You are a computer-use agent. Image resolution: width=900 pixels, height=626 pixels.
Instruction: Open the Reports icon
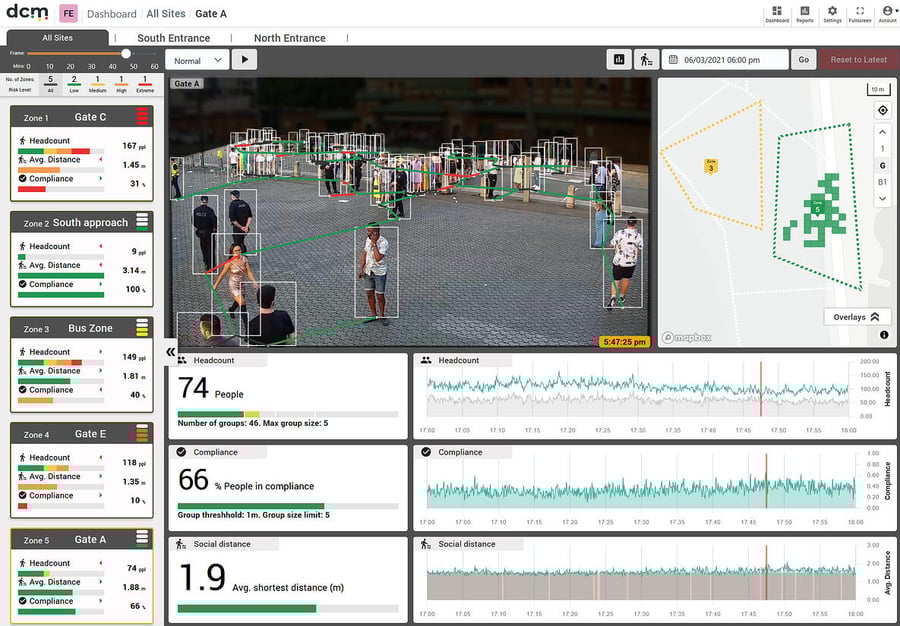point(805,13)
